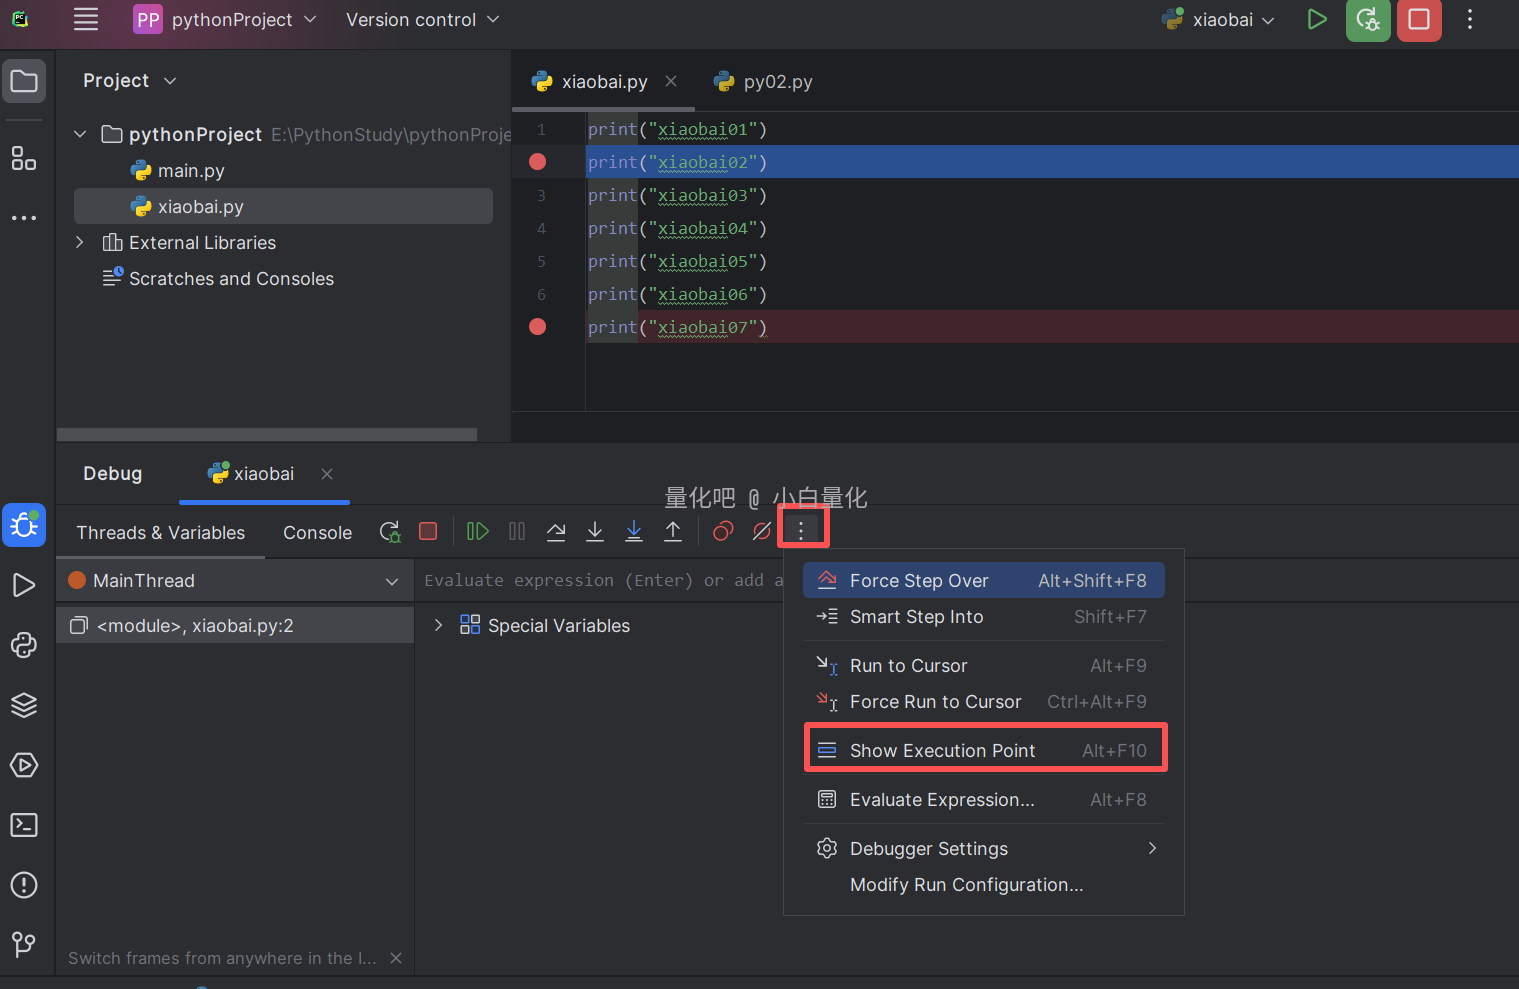Click the Project panel horizontal scrollbar
This screenshot has height=989, width=1519.
(267, 435)
